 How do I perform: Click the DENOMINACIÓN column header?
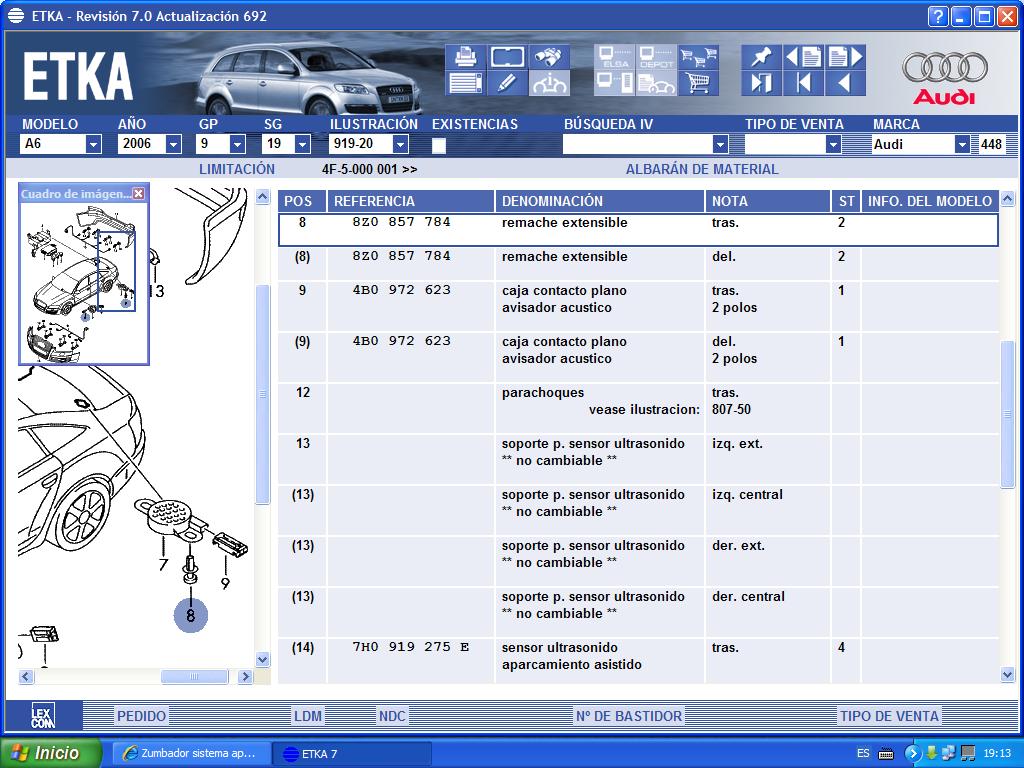click(600, 201)
